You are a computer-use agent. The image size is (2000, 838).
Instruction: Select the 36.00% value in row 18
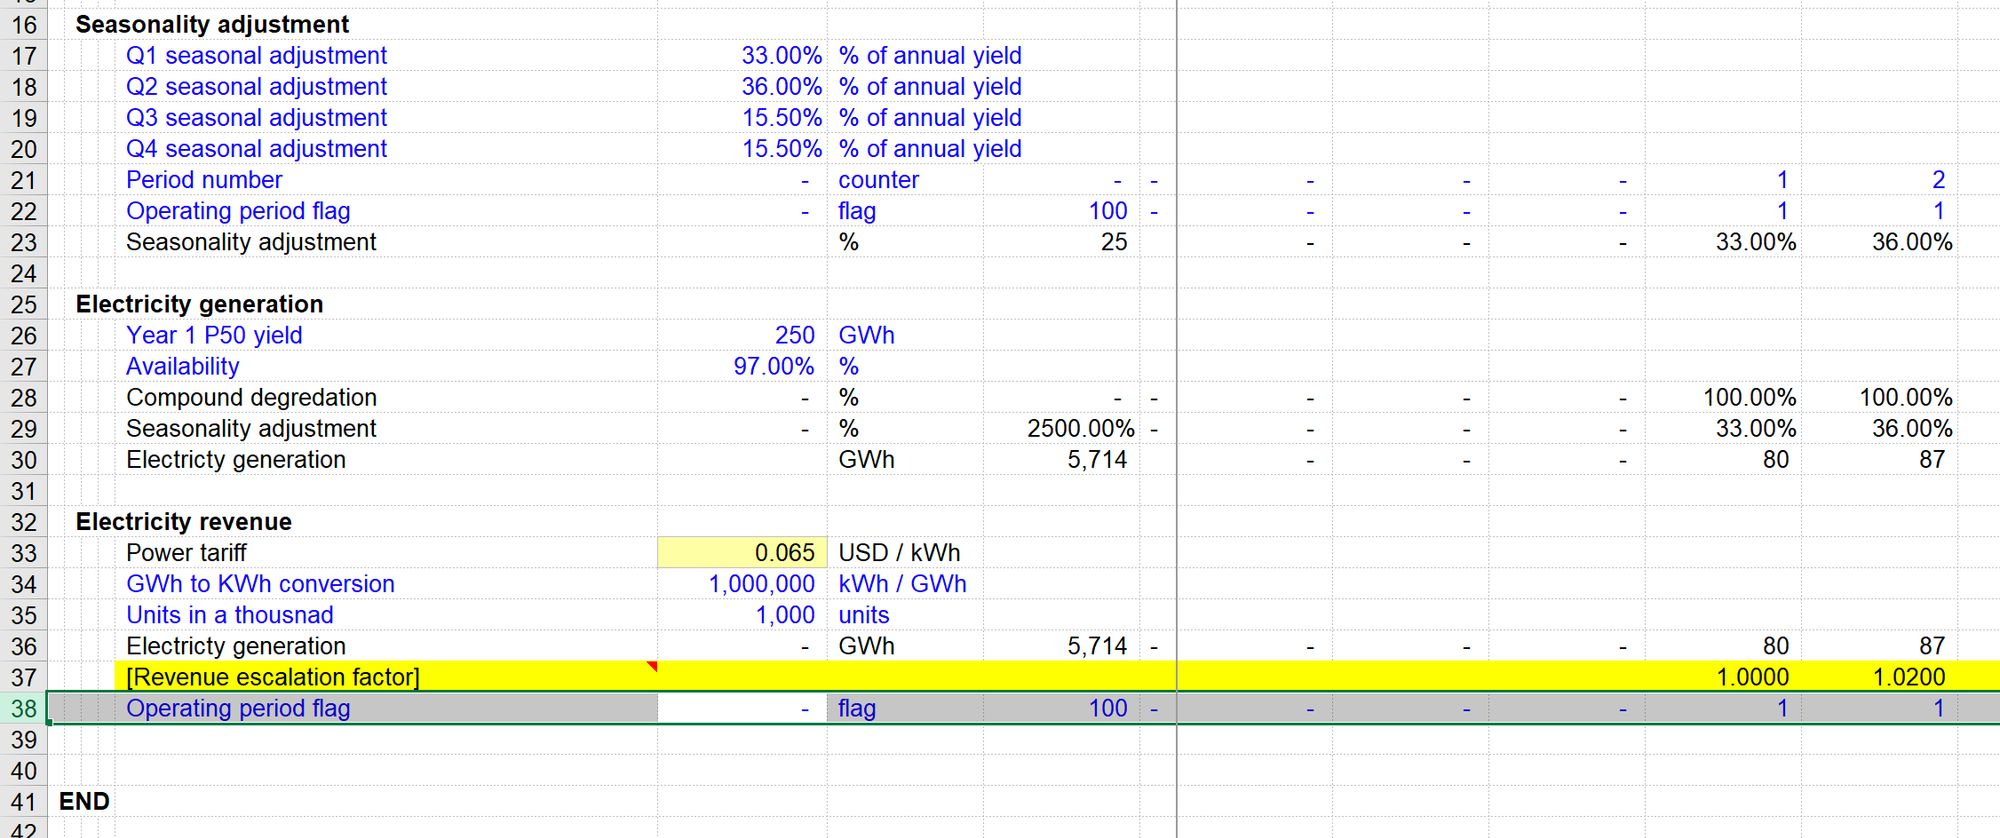[781, 87]
